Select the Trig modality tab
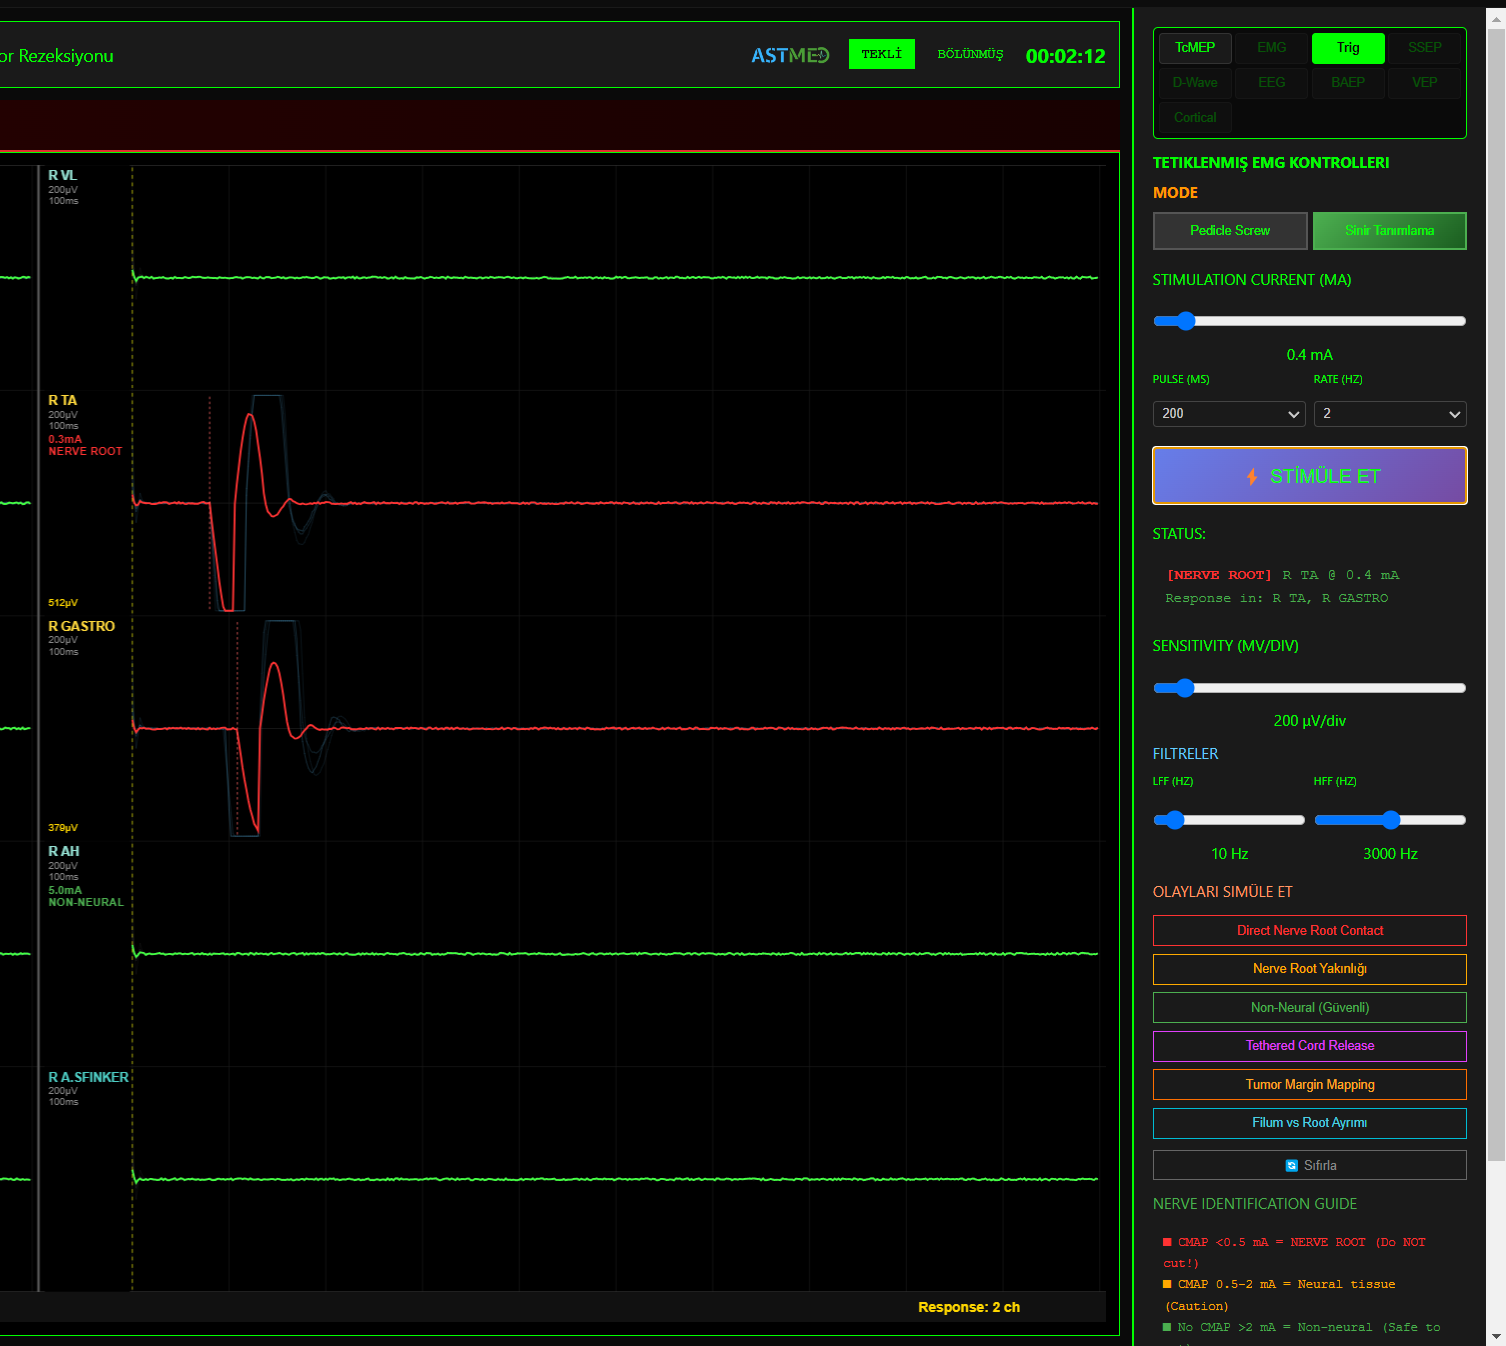Image resolution: width=1506 pixels, height=1346 pixels. [1347, 48]
